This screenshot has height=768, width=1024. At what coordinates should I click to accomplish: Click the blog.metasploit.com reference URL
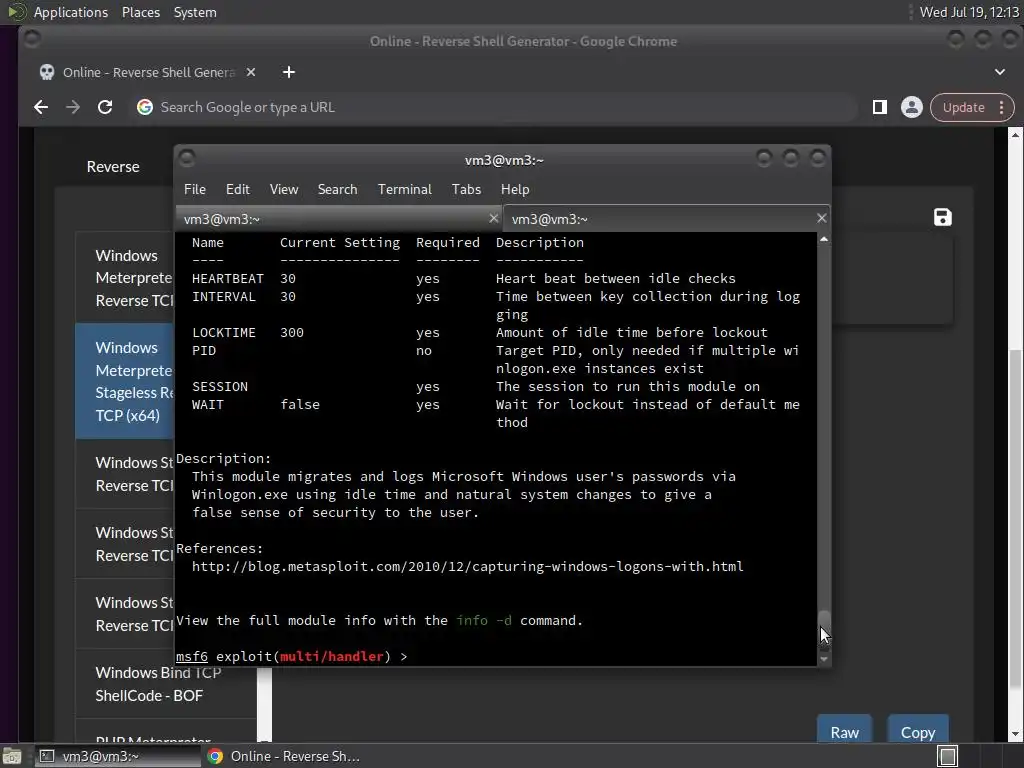click(468, 566)
